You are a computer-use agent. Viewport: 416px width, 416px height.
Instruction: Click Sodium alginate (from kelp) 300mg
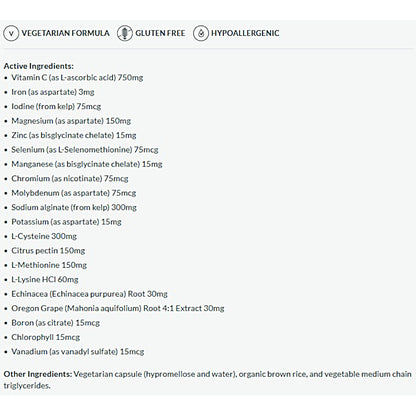74,207
